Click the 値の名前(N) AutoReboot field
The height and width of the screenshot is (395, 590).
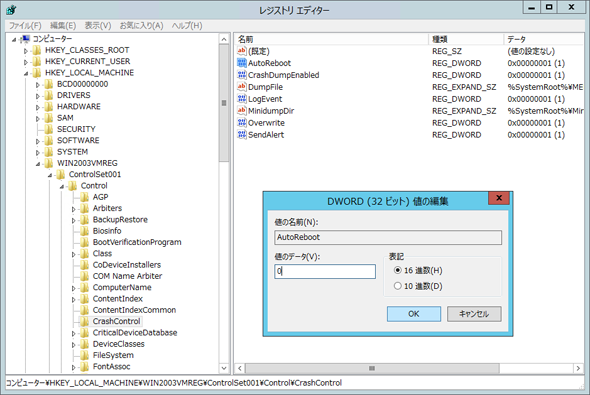(x=388, y=237)
